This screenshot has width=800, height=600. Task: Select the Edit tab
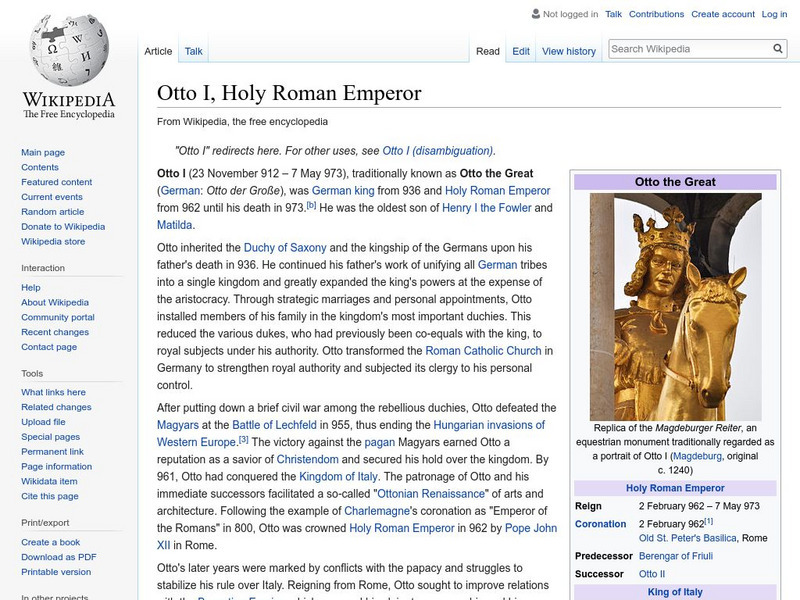521,51
